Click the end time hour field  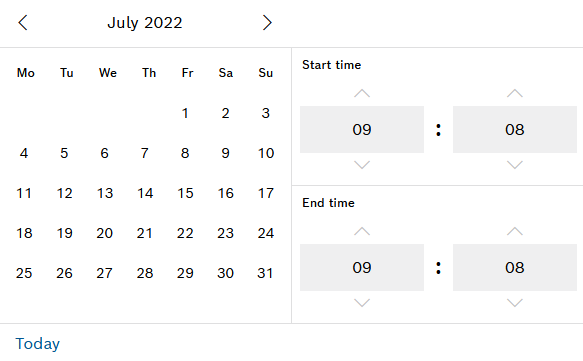(x=362, y=267)
